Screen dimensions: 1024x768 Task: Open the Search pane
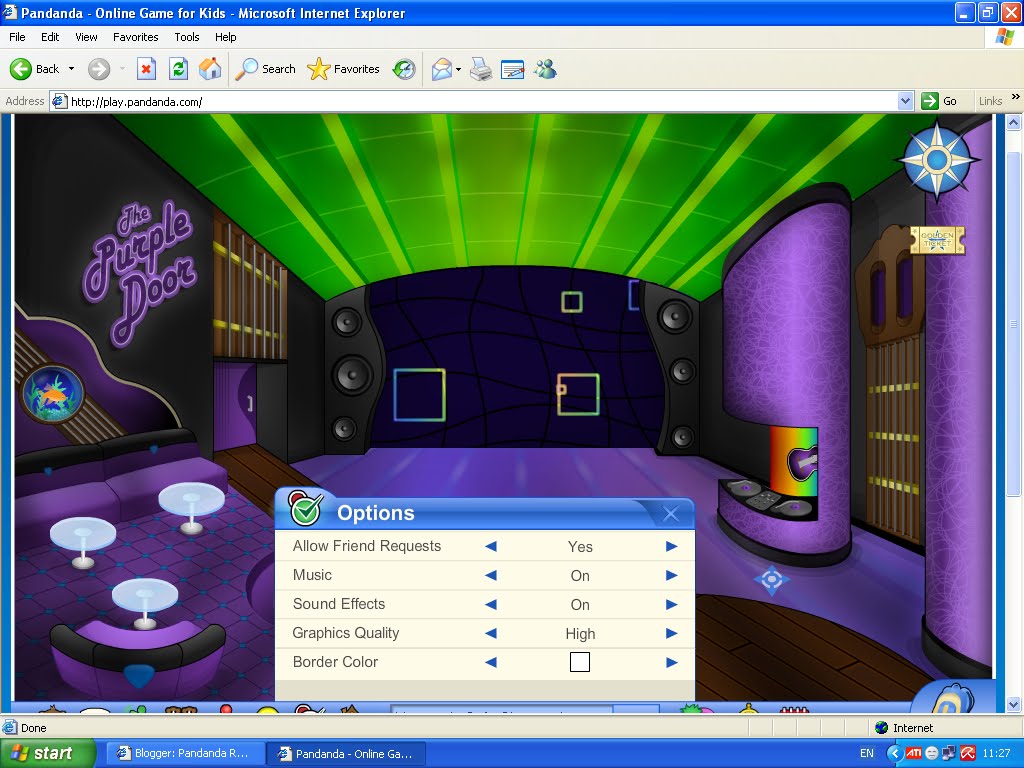click(x=266, y=69)
